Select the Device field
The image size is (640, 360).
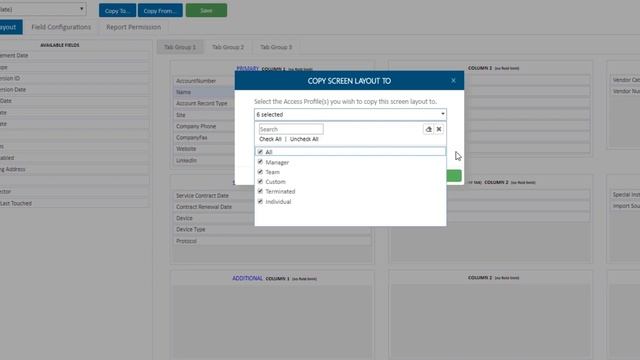pos(214,218)
